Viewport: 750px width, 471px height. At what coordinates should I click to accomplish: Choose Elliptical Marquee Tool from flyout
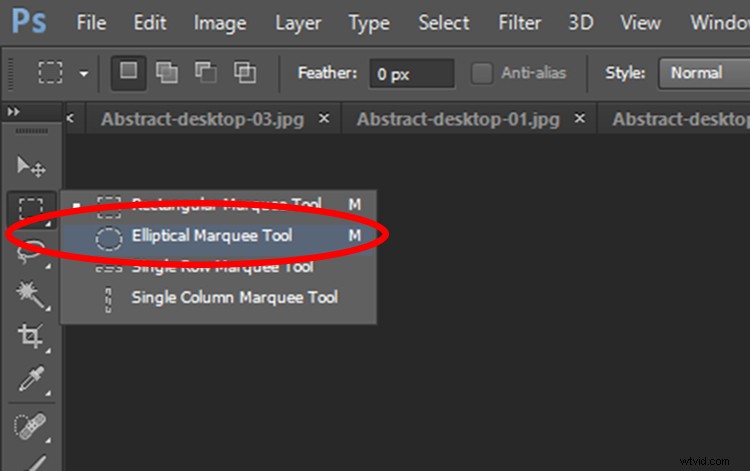(212, 235)
